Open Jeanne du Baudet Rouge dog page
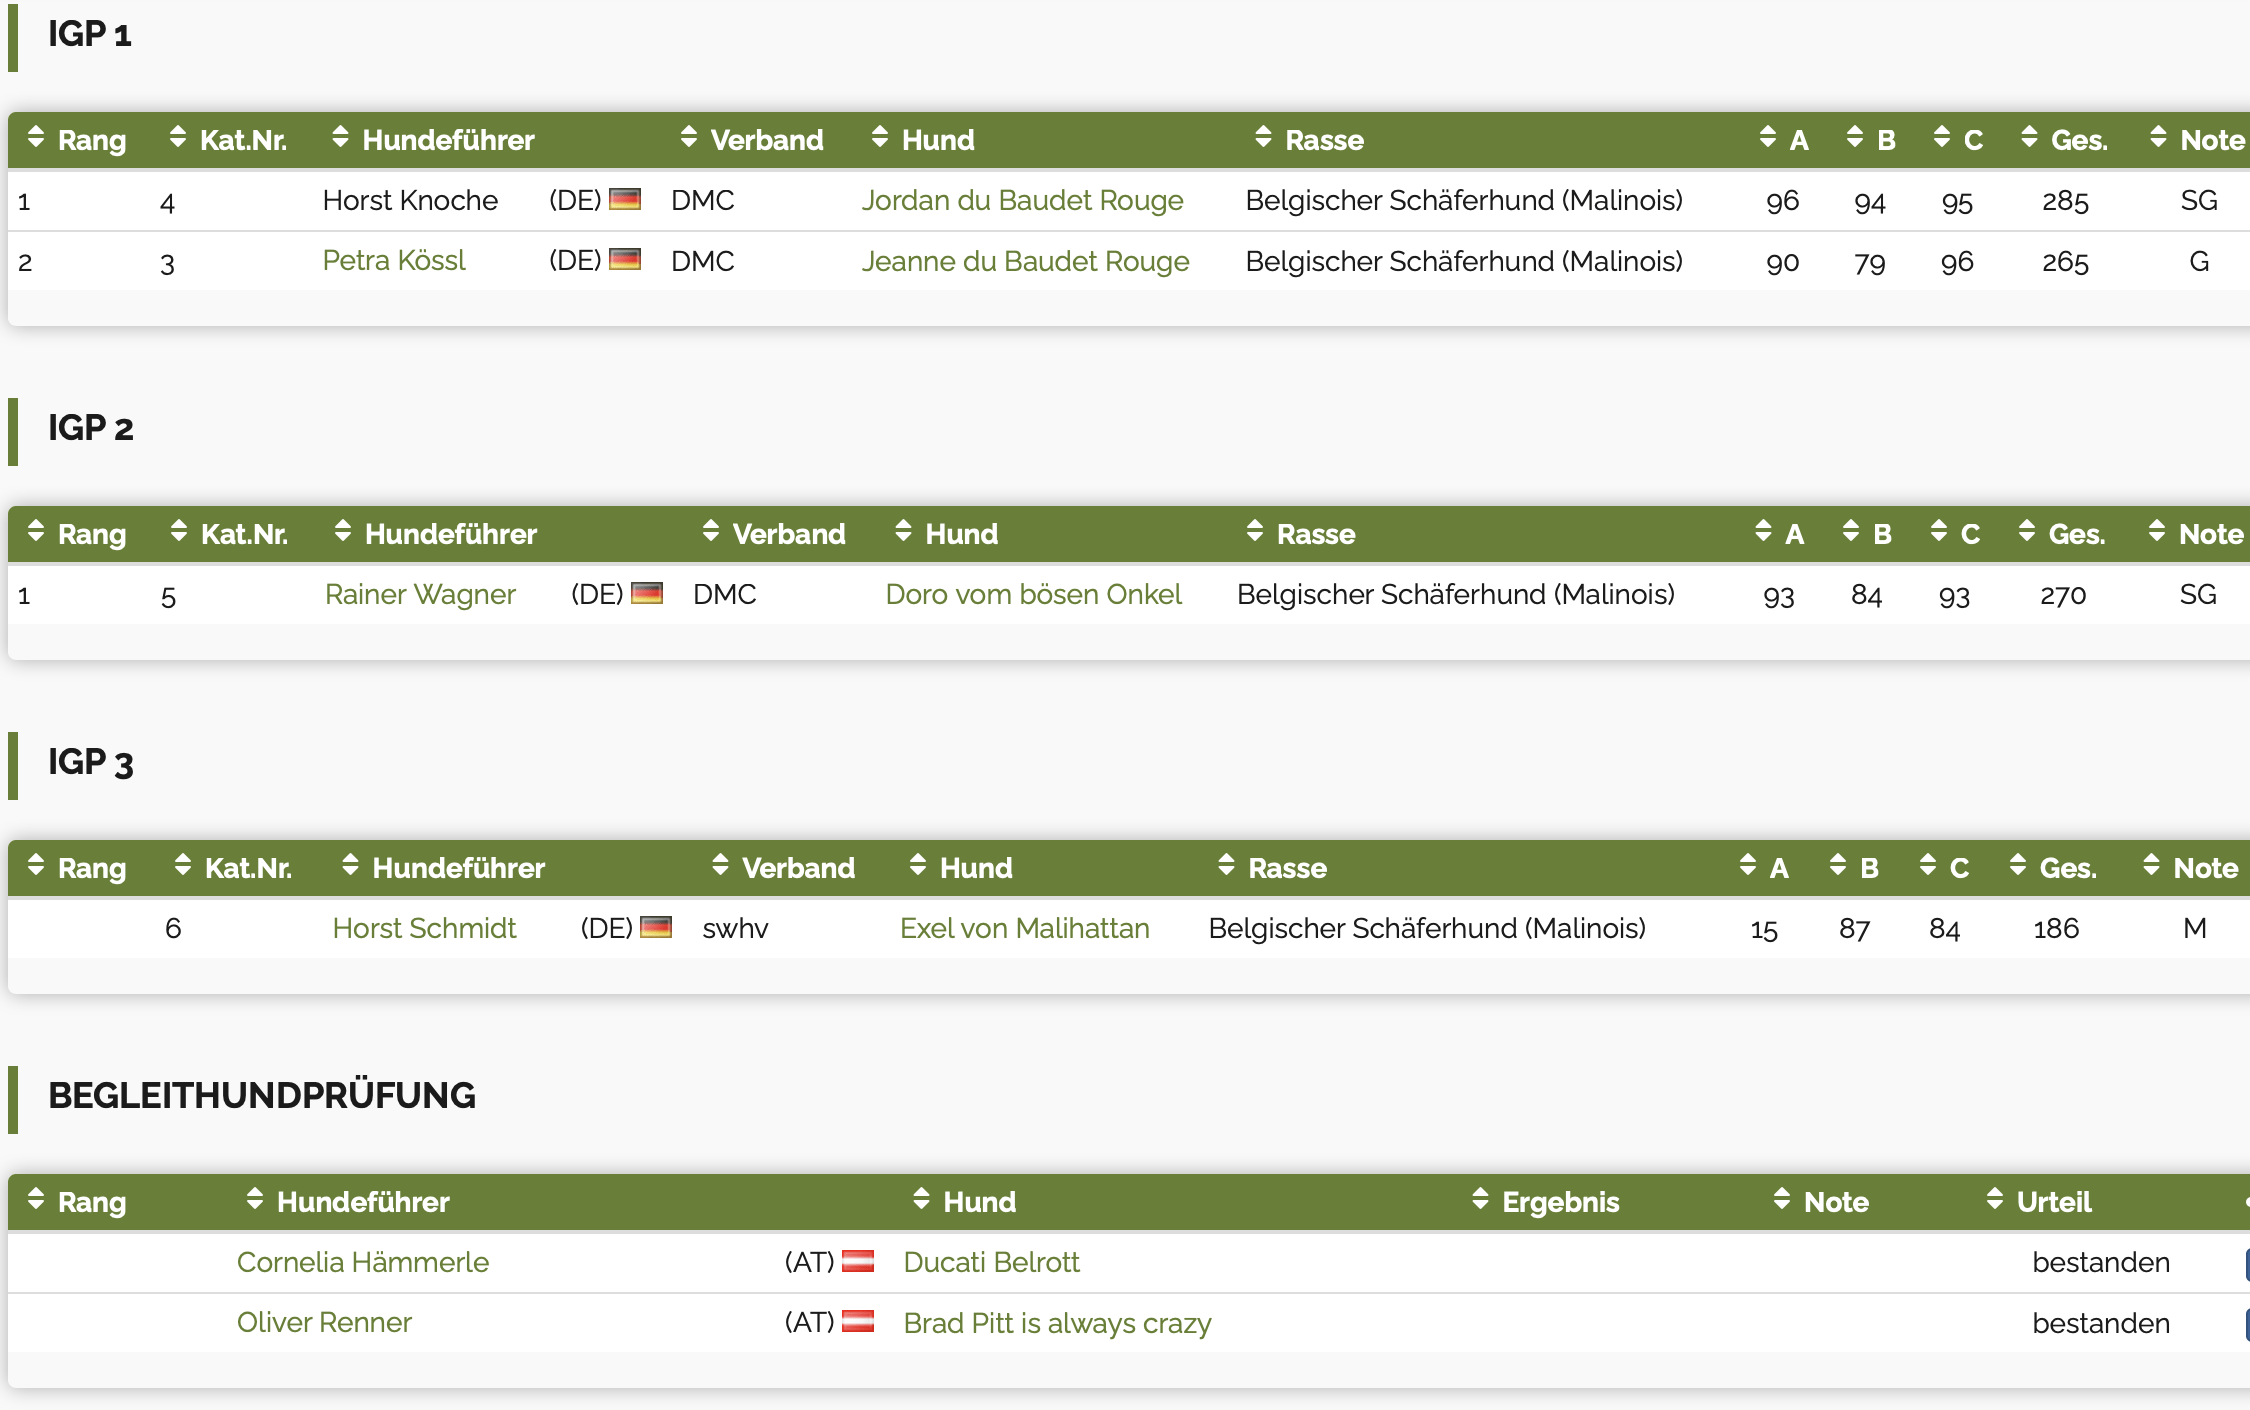The width and height of the screenshot is (2250, 1410). pos(1026,261)
